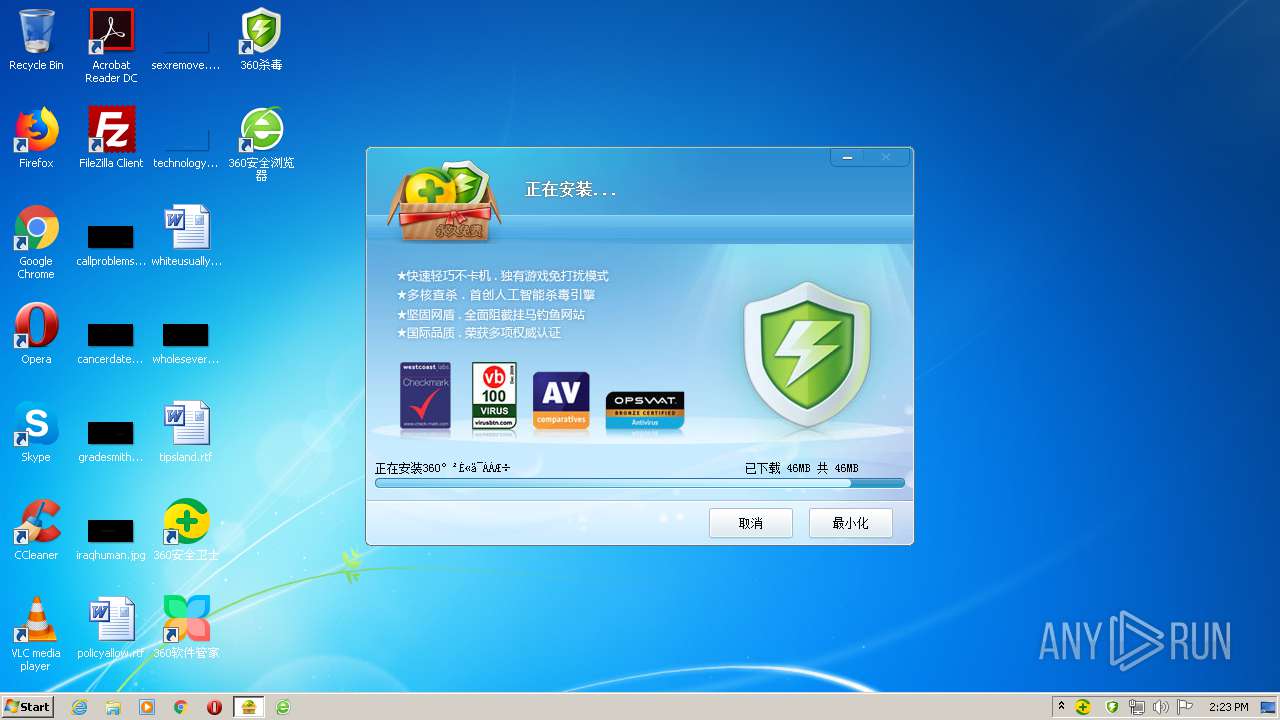Screen dimensions: 1280x720
Task: Click the 360安全卫士 yellow tray icon
Action: point(1083,707)
